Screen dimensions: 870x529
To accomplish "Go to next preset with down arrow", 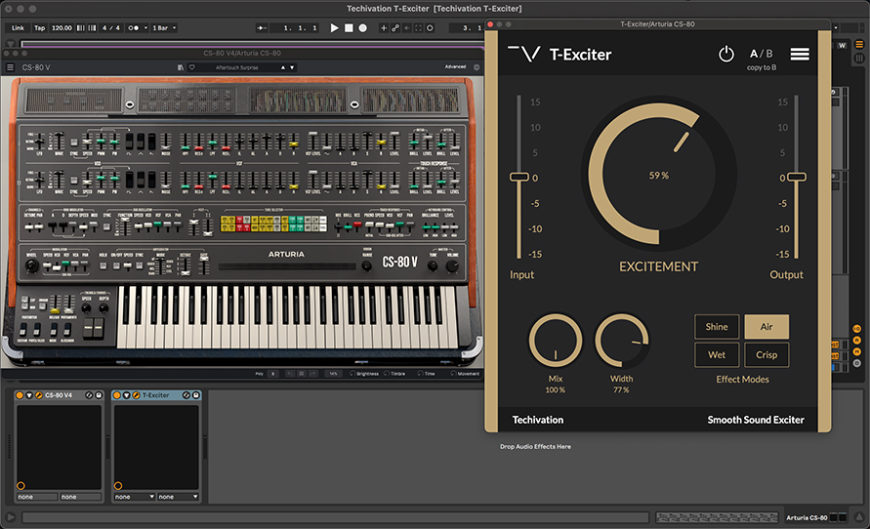I will click(292, 68).
